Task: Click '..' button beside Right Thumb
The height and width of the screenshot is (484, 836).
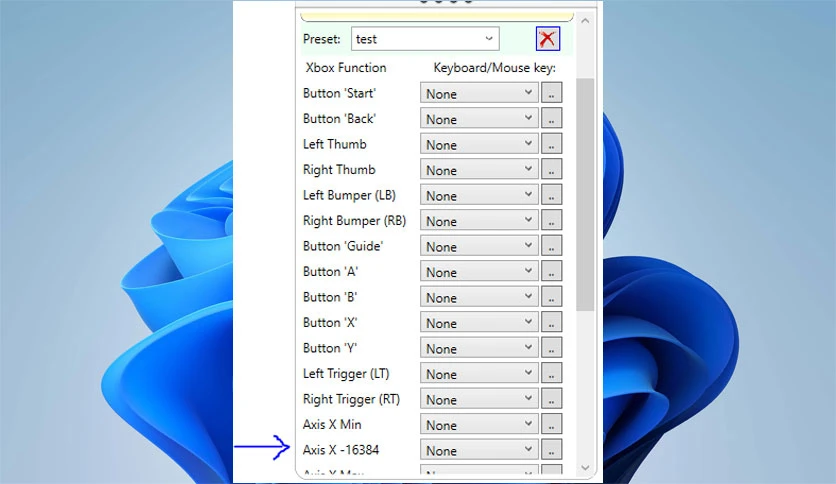Action: [551, 170]
